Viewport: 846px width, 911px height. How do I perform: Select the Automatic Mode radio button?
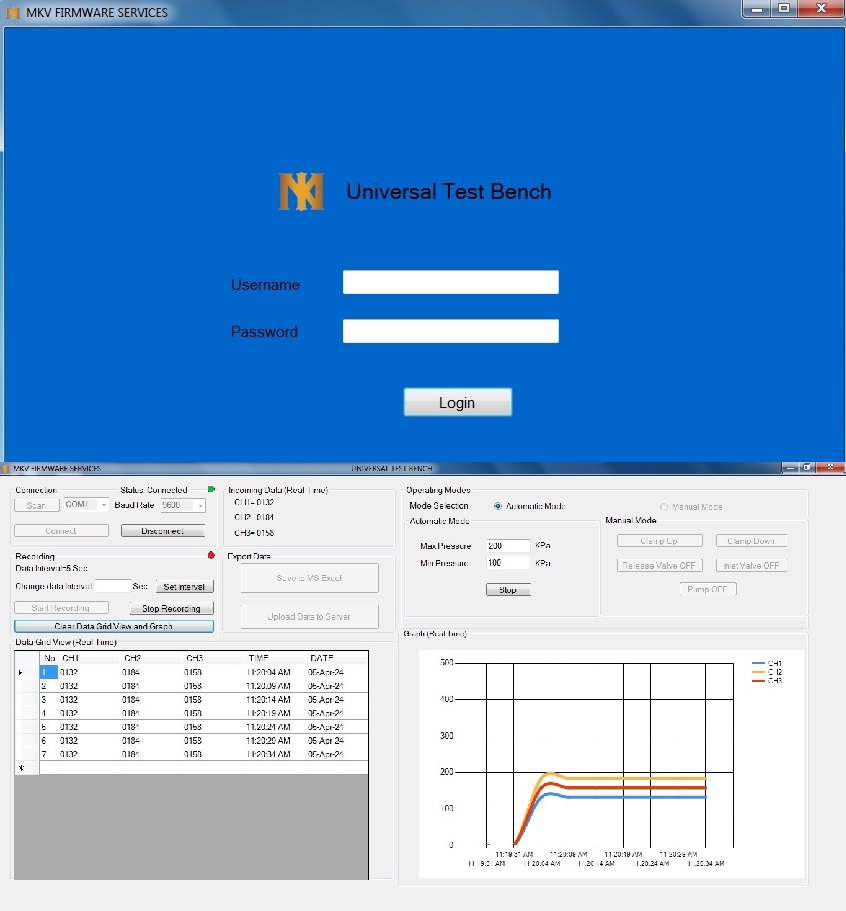click(498, 506)
